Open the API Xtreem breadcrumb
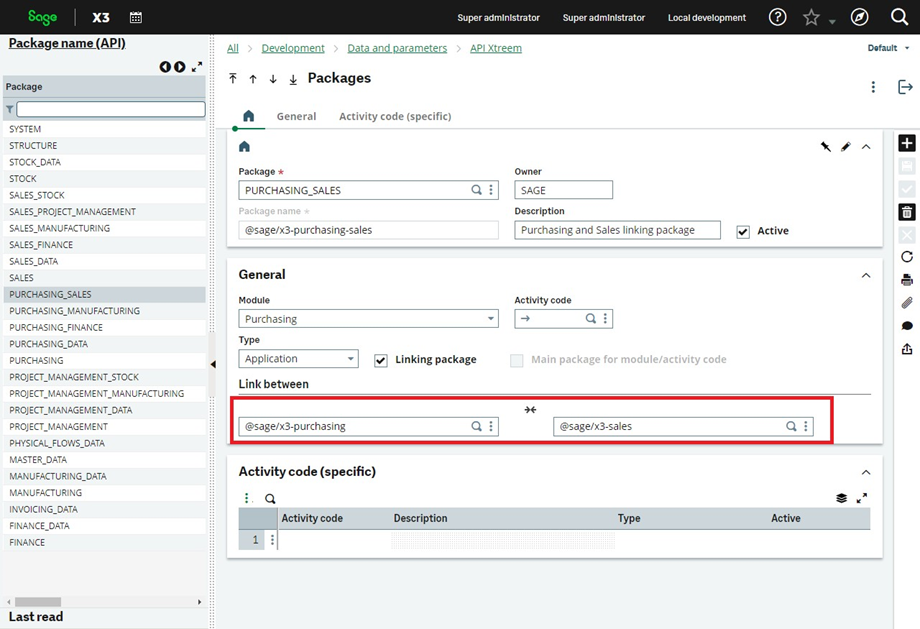Viewport: 920px width, 629px height. click(x=496, y=48)
